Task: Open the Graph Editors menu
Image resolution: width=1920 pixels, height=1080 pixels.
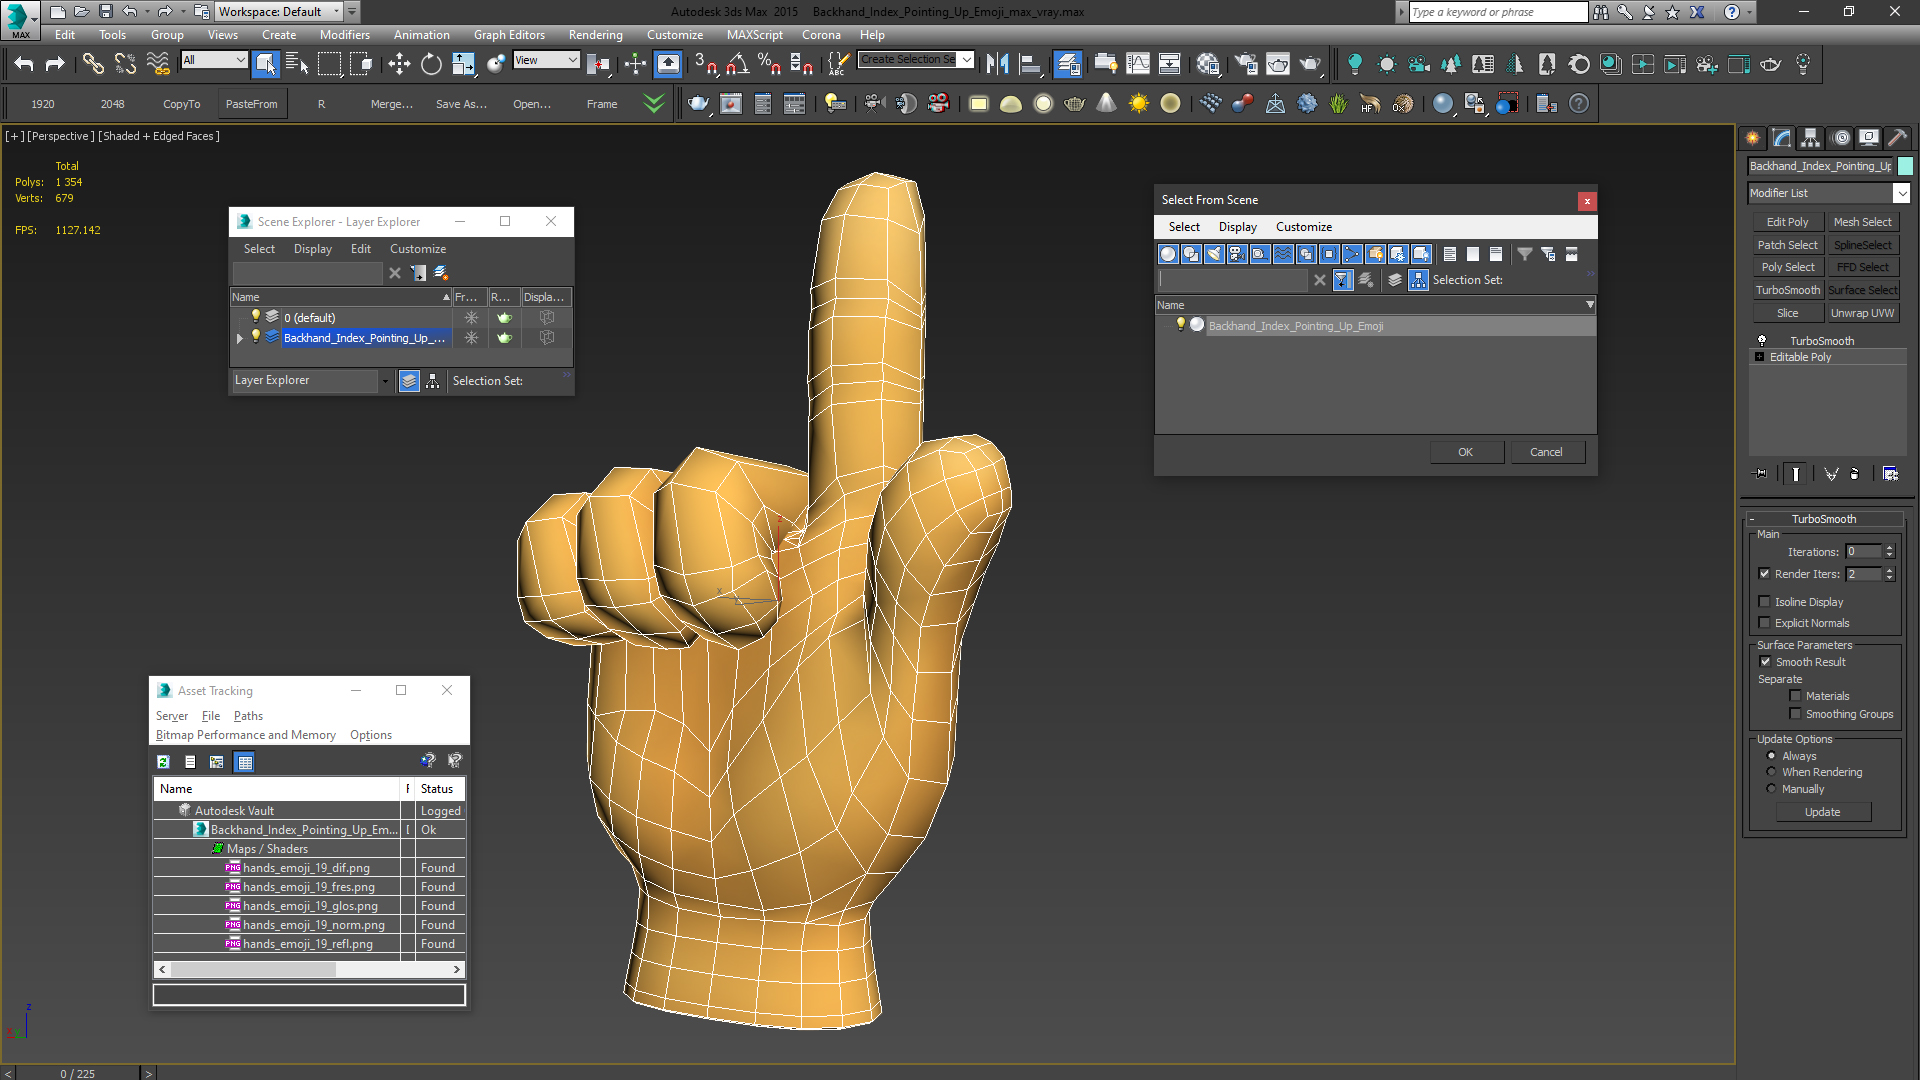Action: (509, 35)
